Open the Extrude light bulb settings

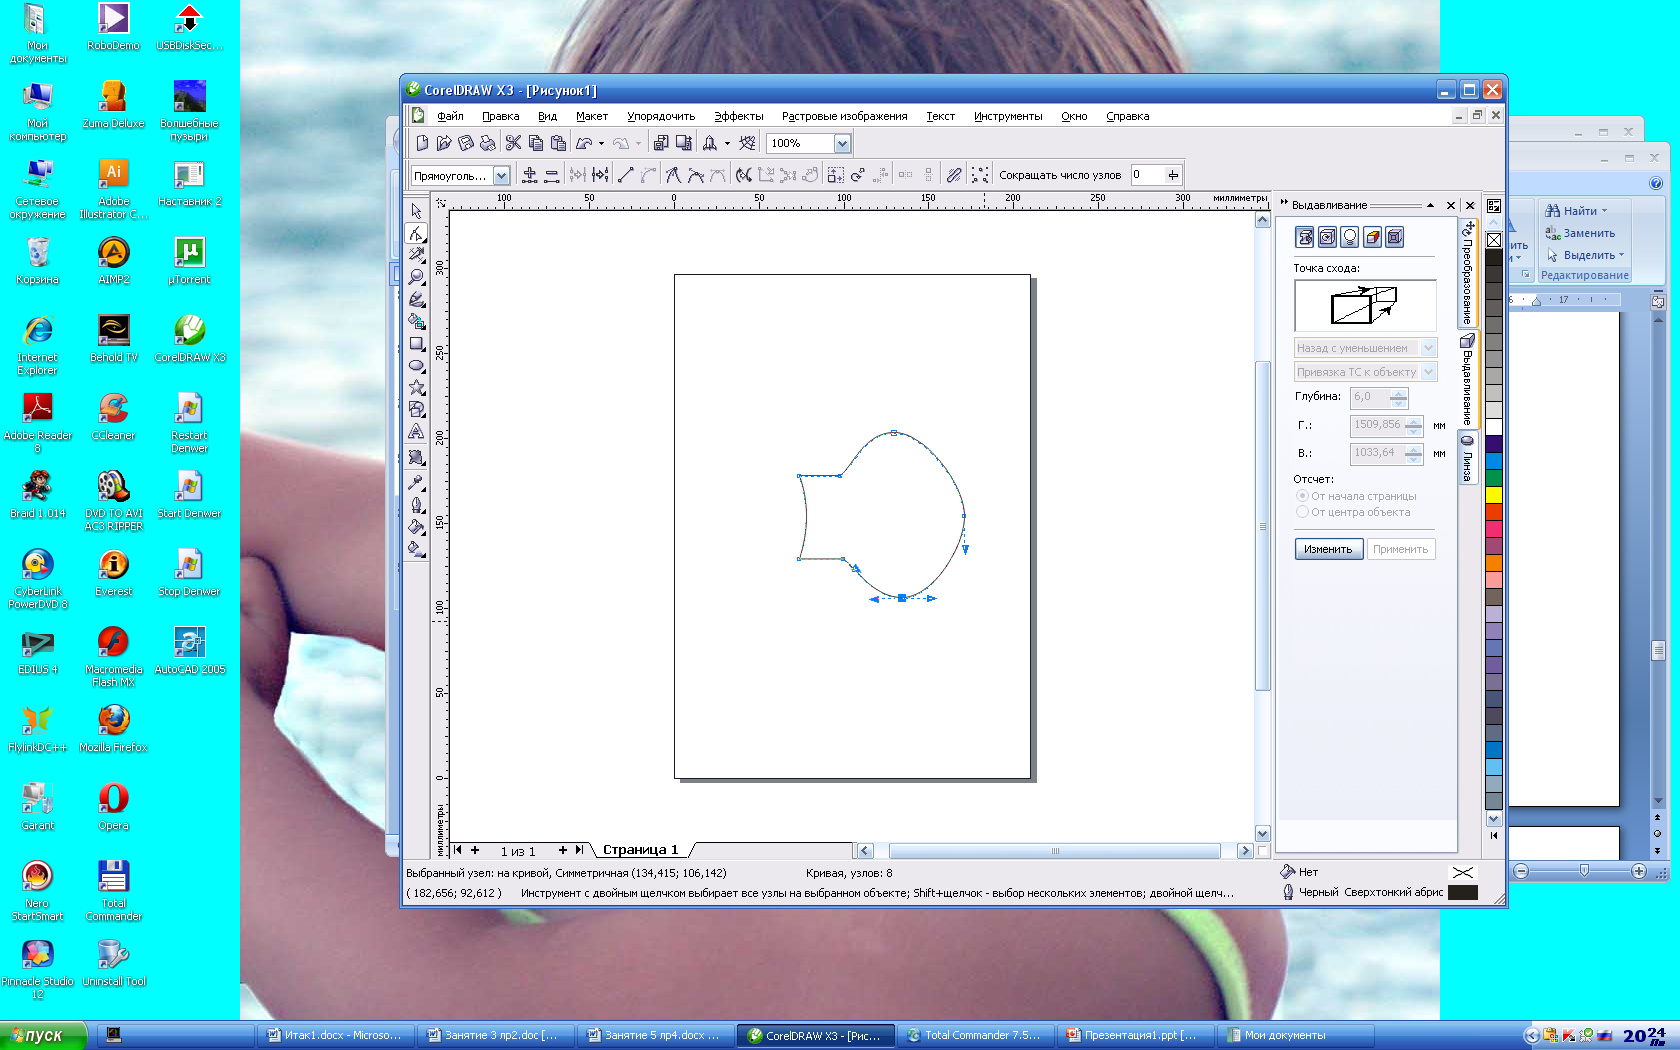[x=1350, y=237]
